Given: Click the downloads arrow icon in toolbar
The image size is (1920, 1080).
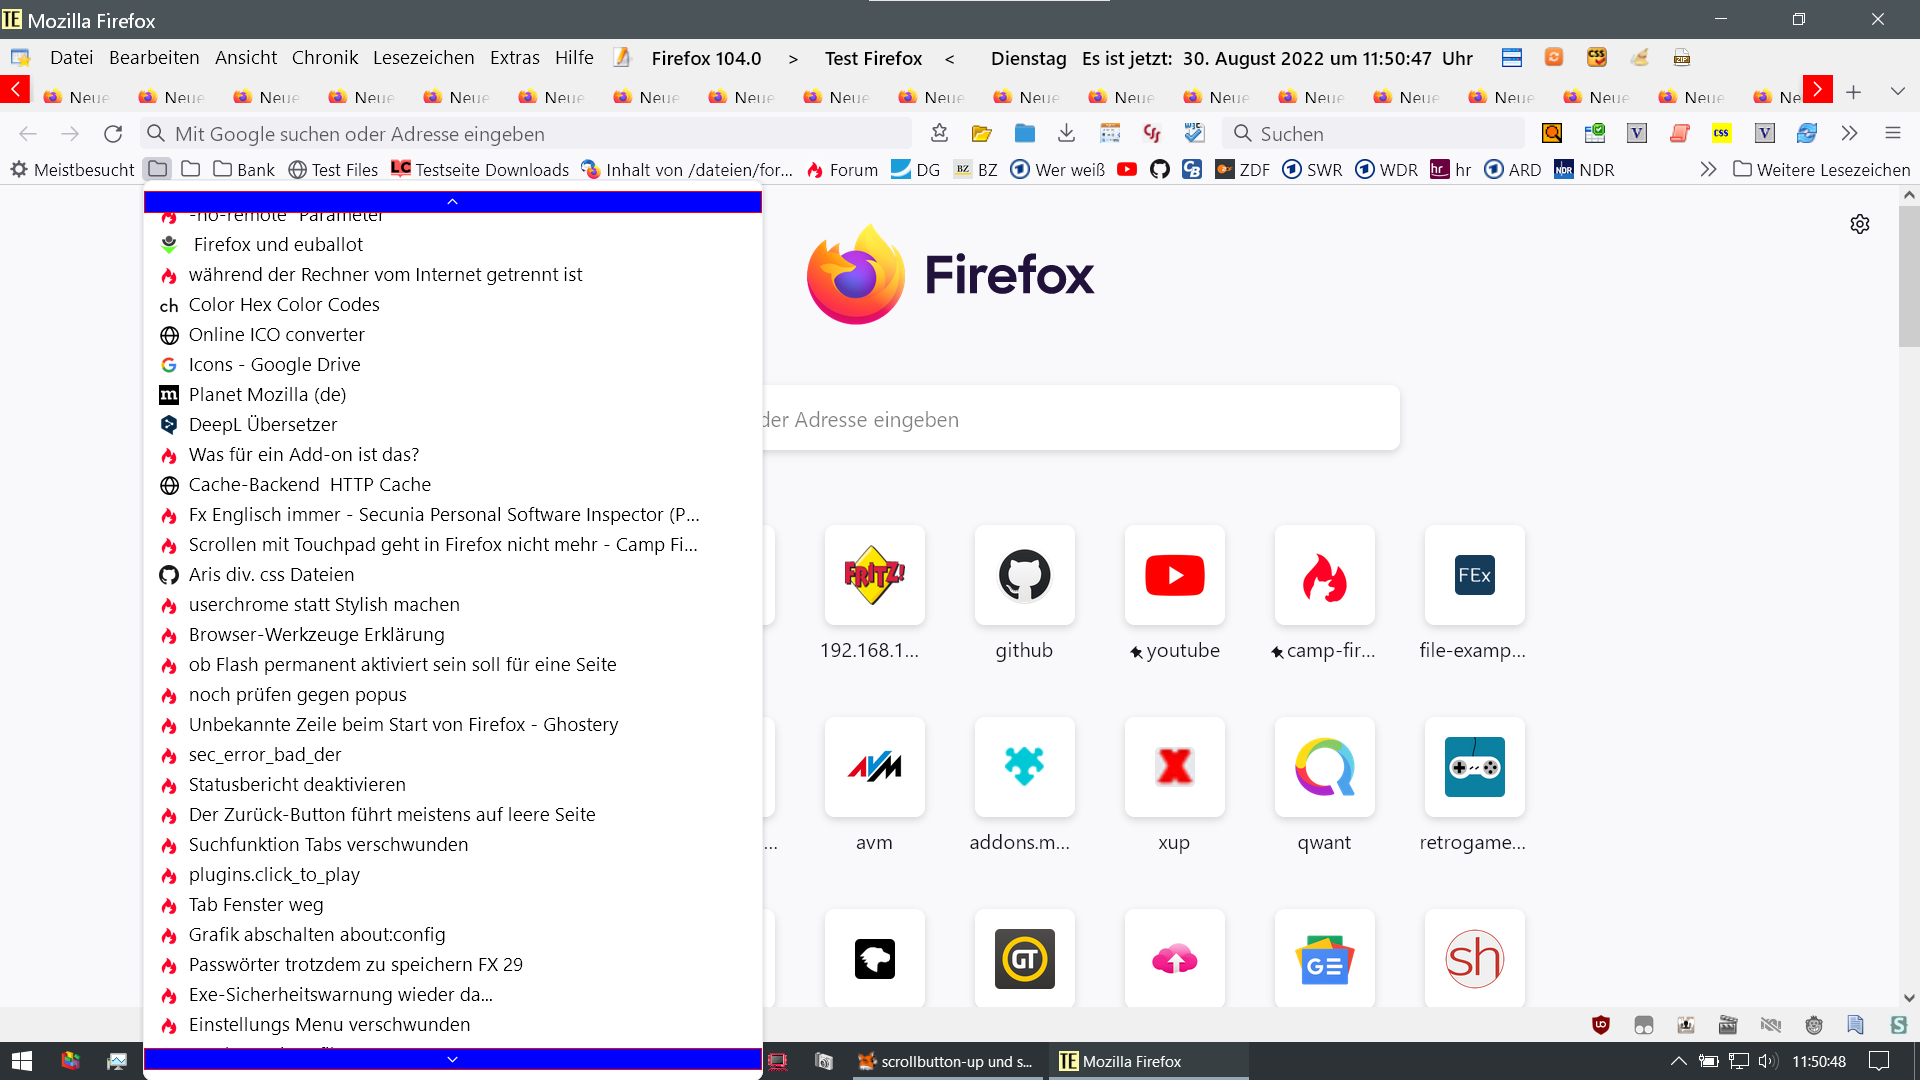Looking at the screenshot, I should coord(1067,133).
